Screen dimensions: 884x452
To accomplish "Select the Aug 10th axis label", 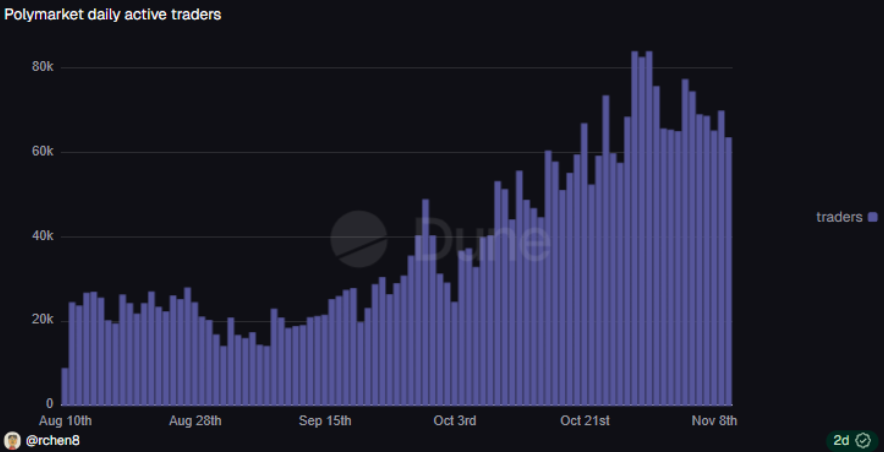I will coord(65,421).
